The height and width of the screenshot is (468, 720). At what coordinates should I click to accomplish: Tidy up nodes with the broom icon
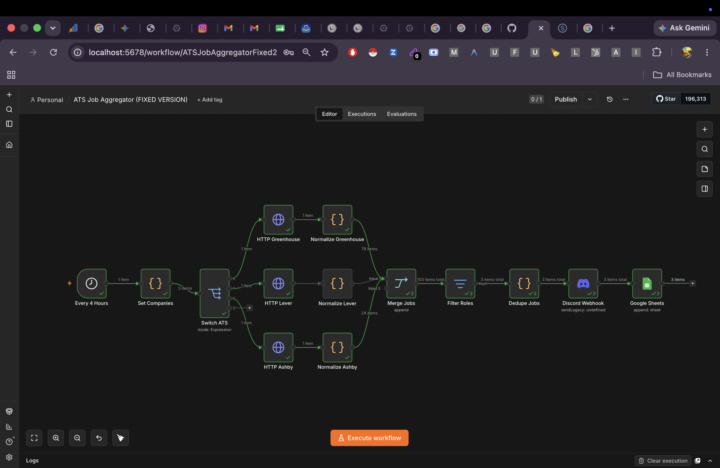pos(120,438)
